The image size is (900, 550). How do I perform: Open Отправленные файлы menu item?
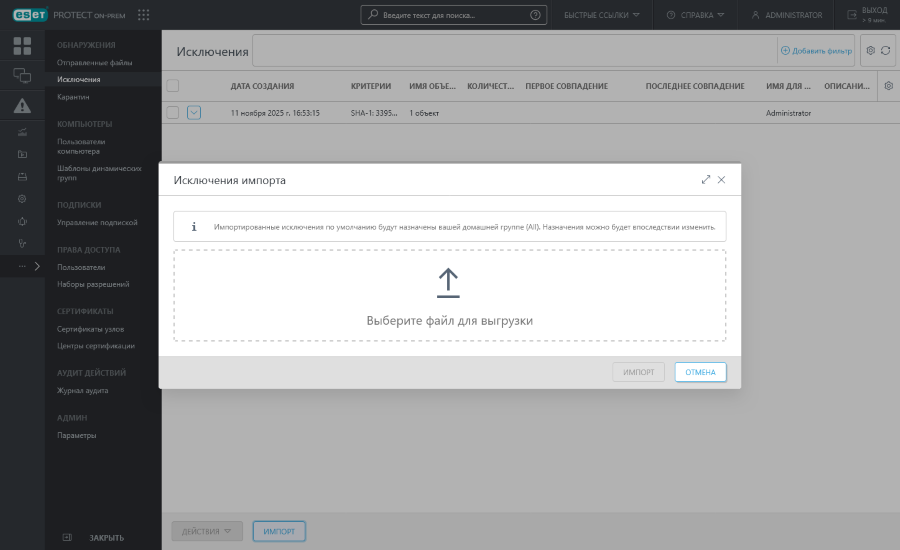point(94,62)
